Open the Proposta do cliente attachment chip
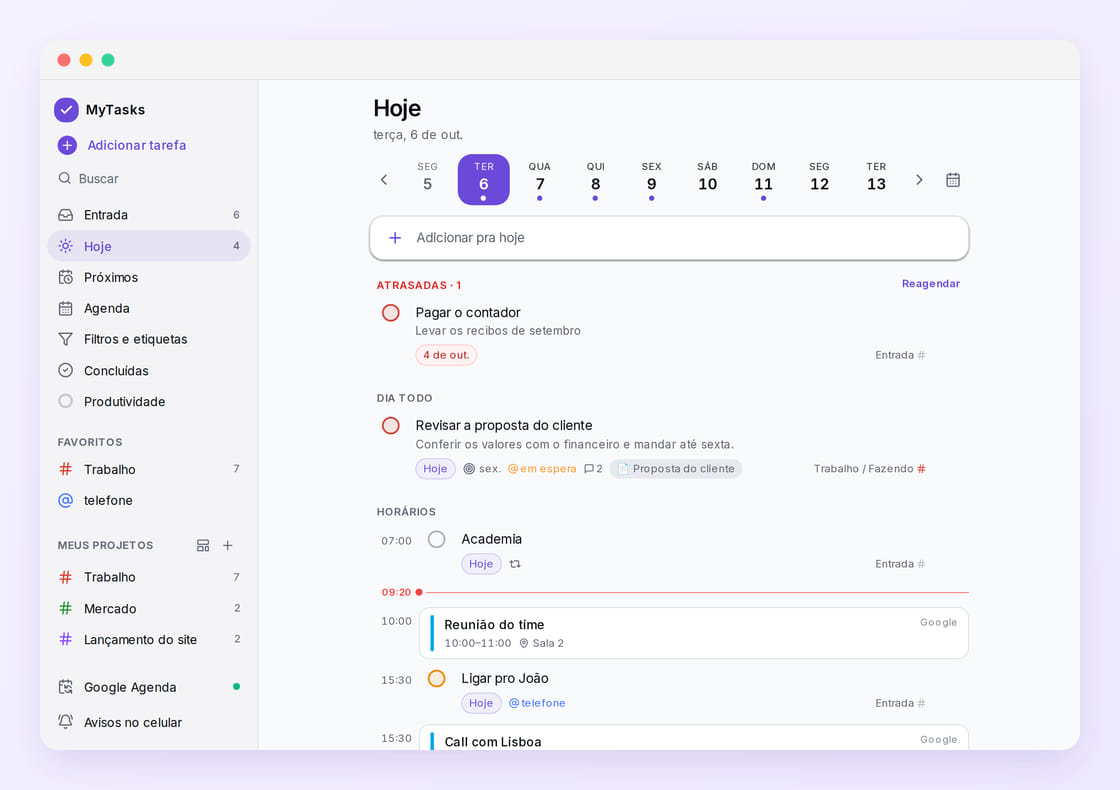The image size is (1120, 790). [x=676, y=469]
